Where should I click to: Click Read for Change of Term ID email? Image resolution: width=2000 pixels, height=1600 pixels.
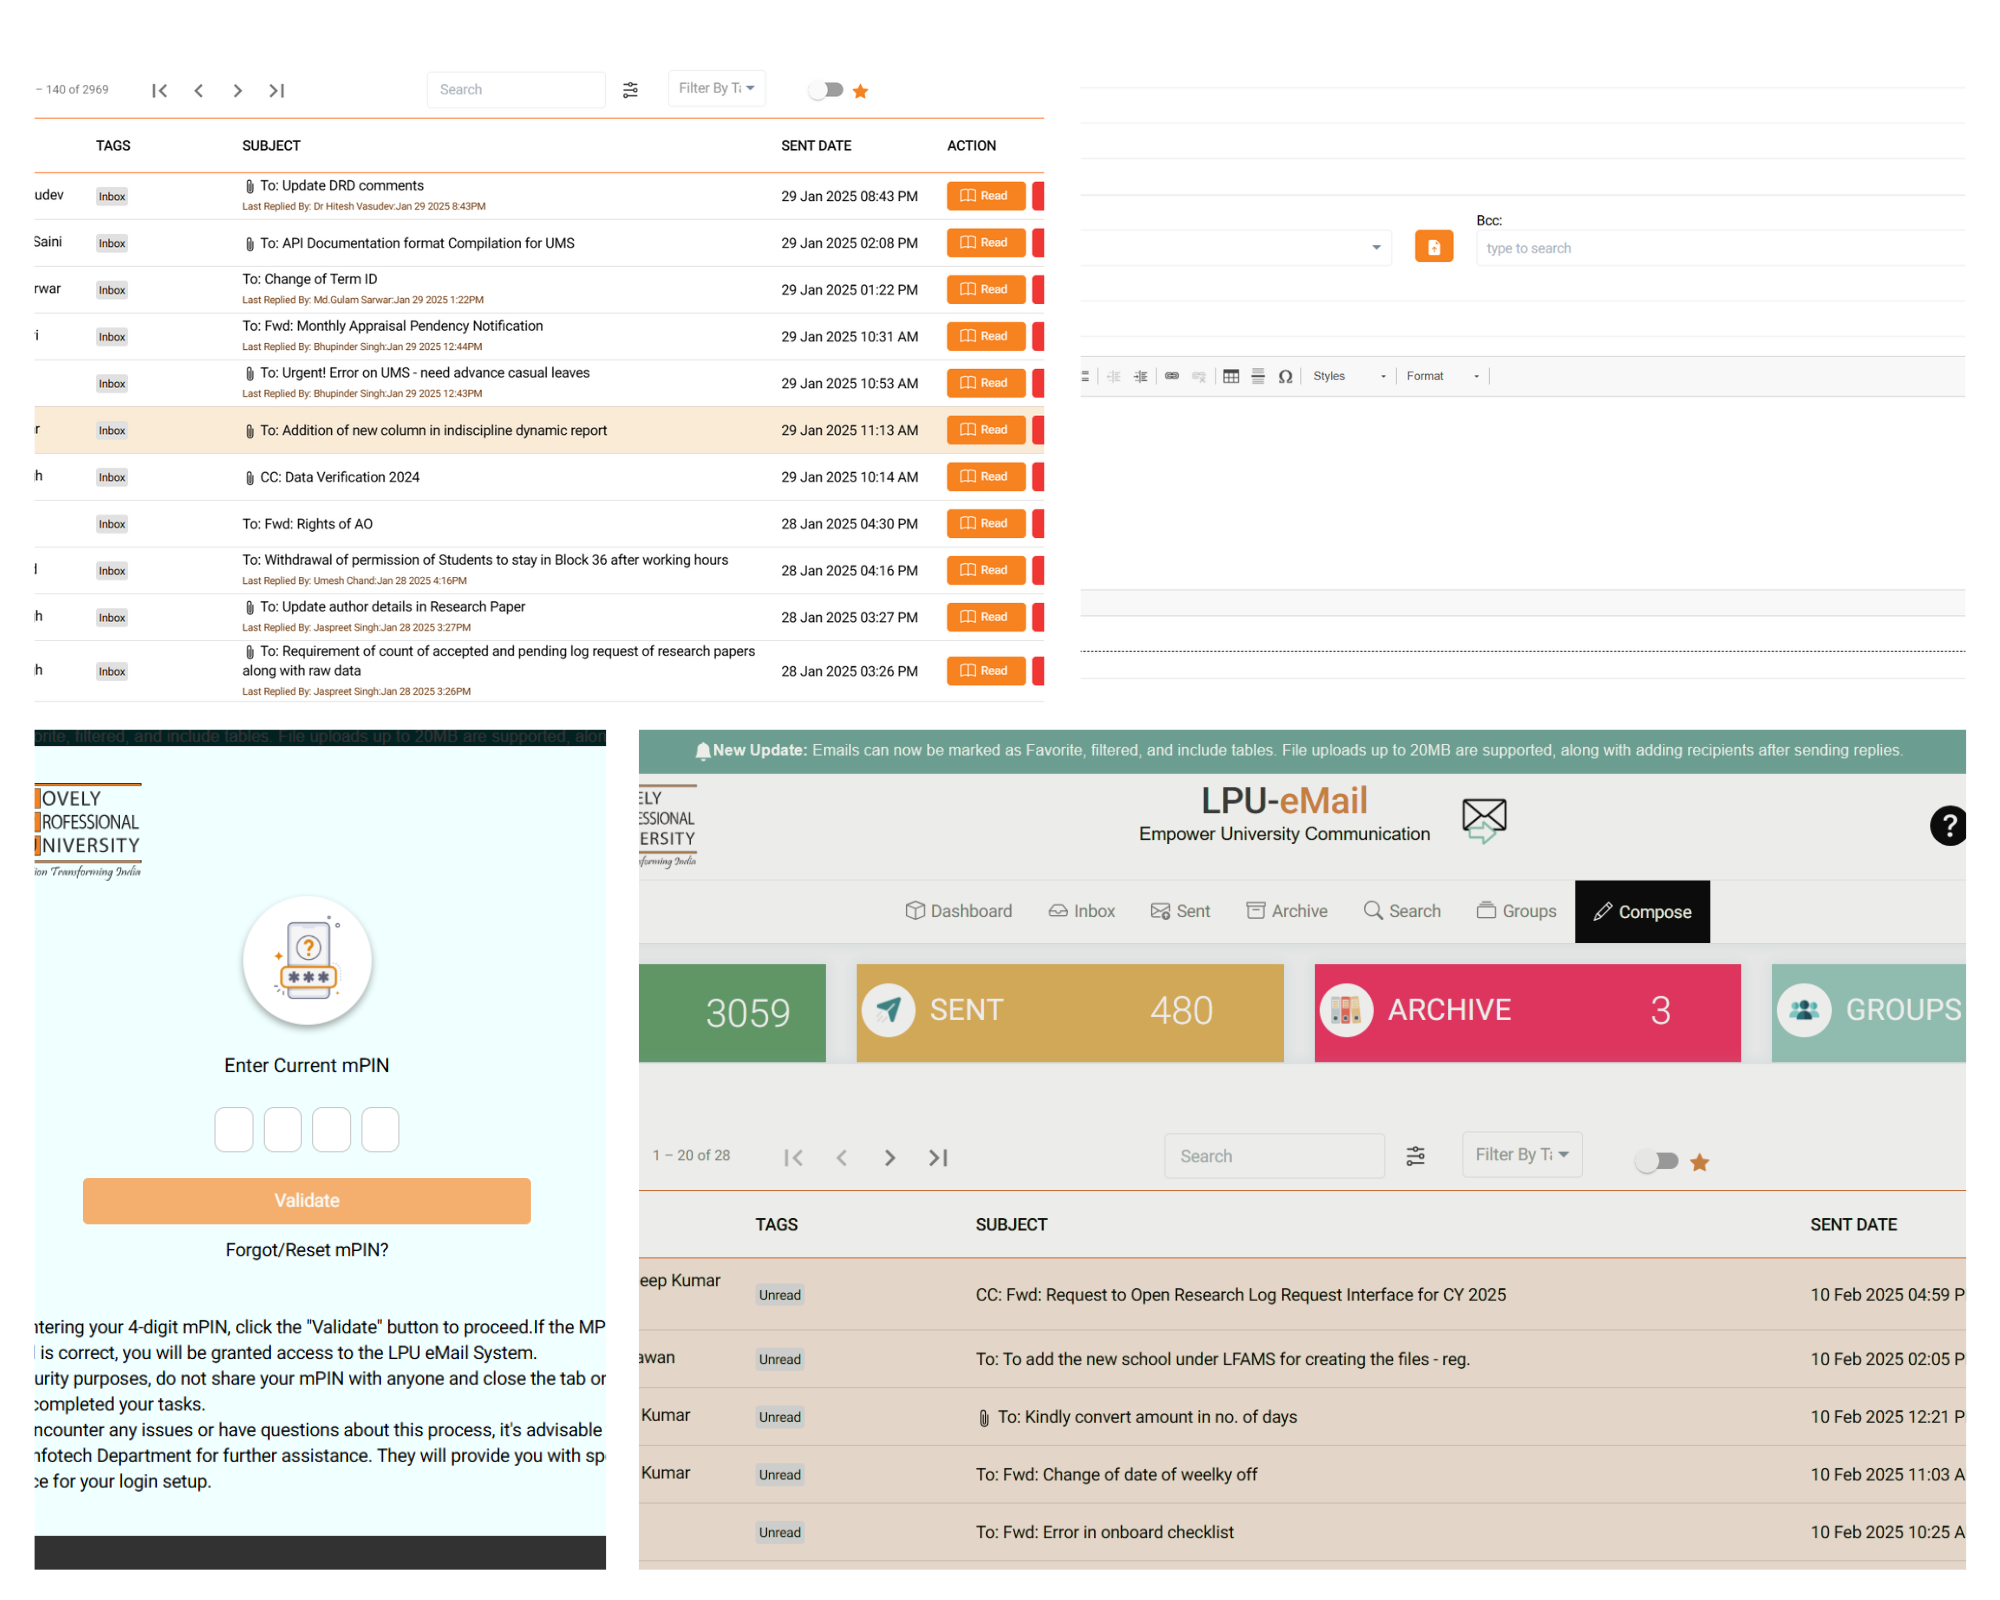pos(986,290)
